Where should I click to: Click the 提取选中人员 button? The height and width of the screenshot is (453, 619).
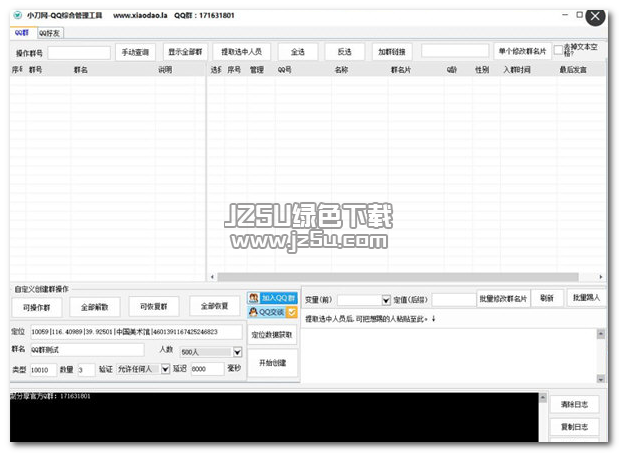pos(241,52)
